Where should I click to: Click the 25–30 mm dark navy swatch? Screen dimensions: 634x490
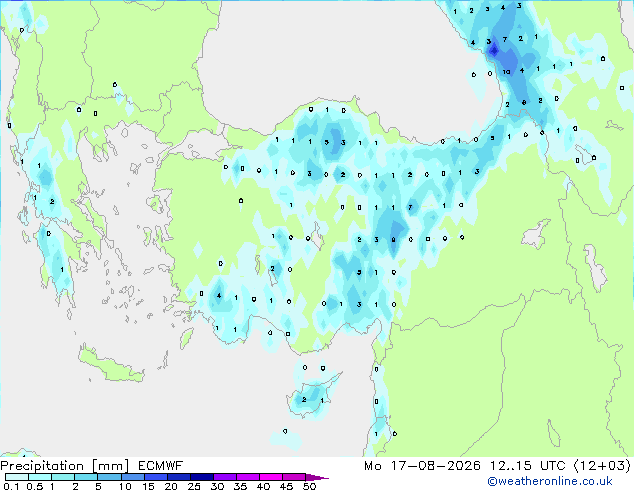pyautogui.click(x=201, y=477)
